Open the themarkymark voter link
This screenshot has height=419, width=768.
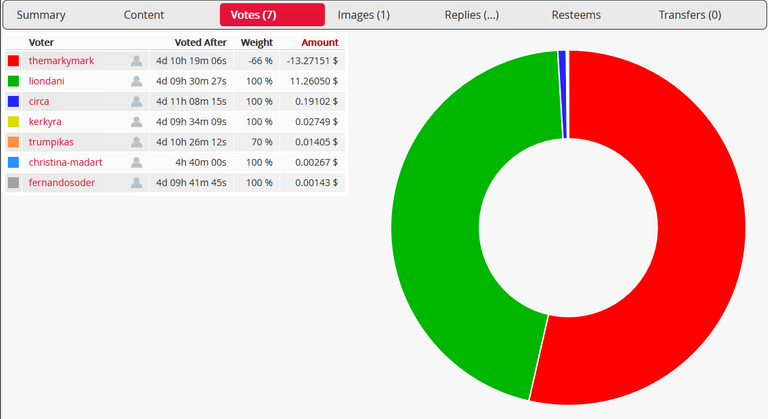click(x=61, y=61)
